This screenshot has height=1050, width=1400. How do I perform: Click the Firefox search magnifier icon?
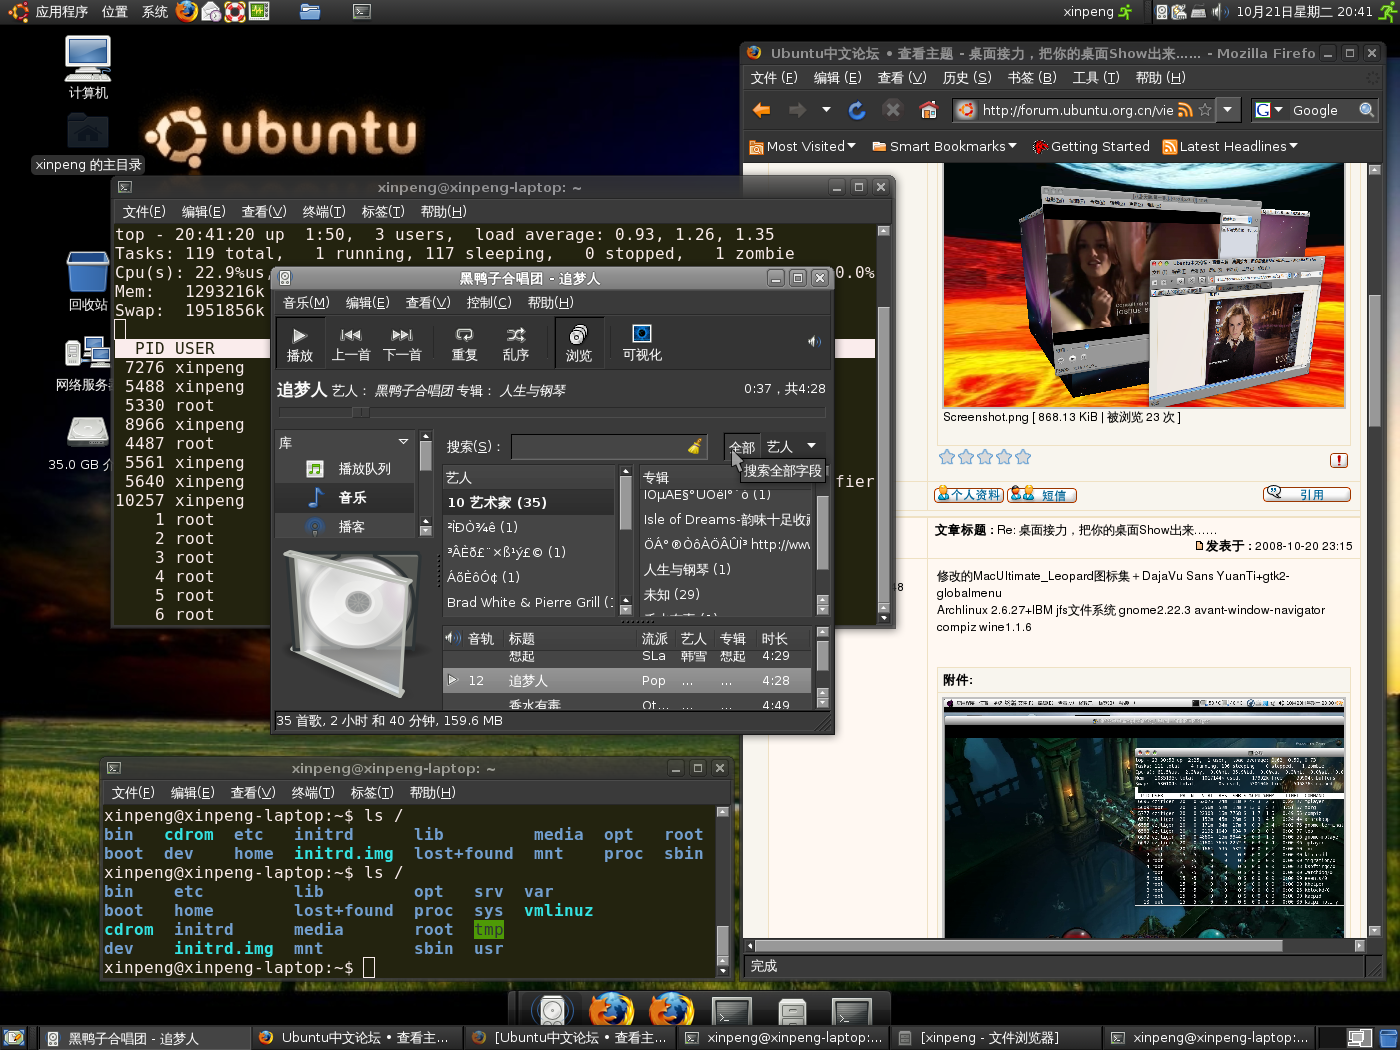click(1367, 110)
